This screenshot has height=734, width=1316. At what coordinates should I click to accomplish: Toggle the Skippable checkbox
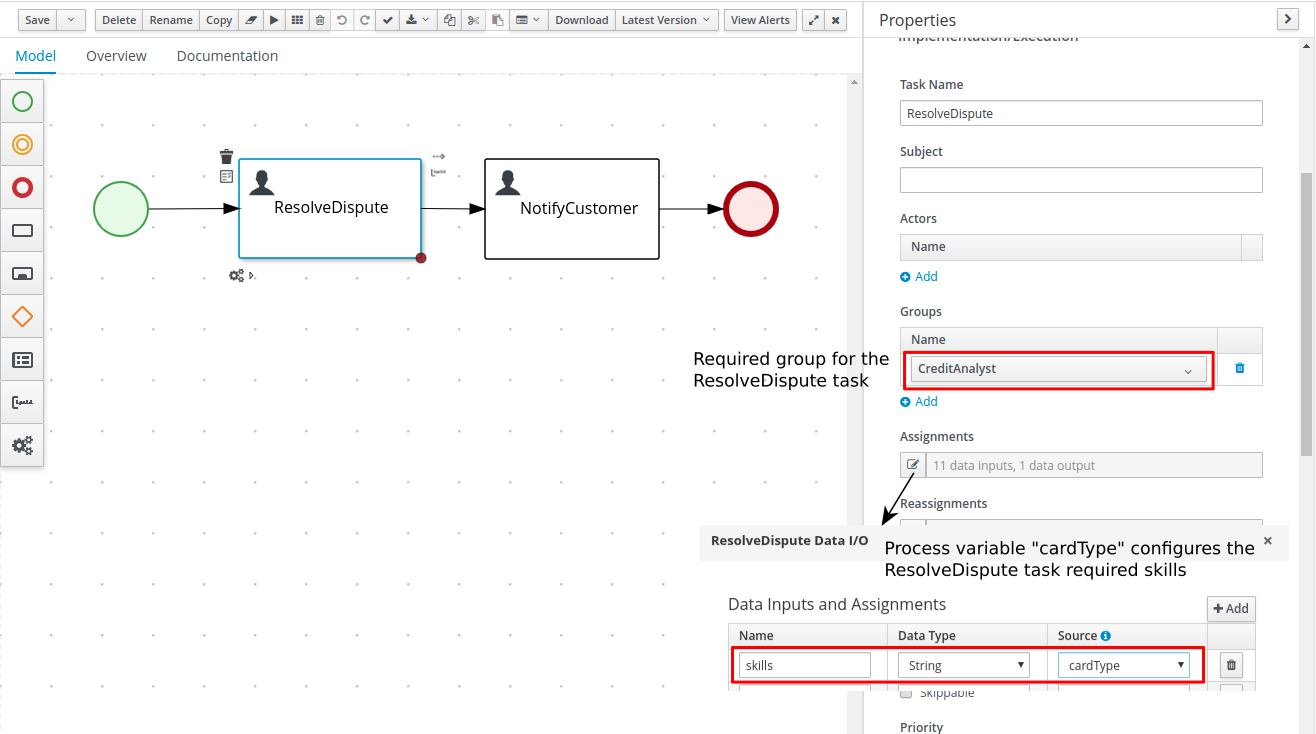[x=906, y=693]
